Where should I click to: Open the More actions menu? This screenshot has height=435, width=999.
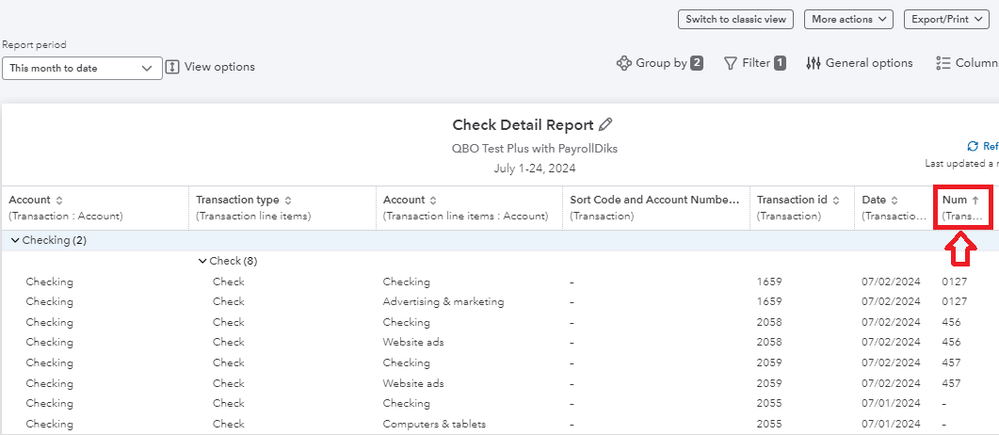(848, 19)
